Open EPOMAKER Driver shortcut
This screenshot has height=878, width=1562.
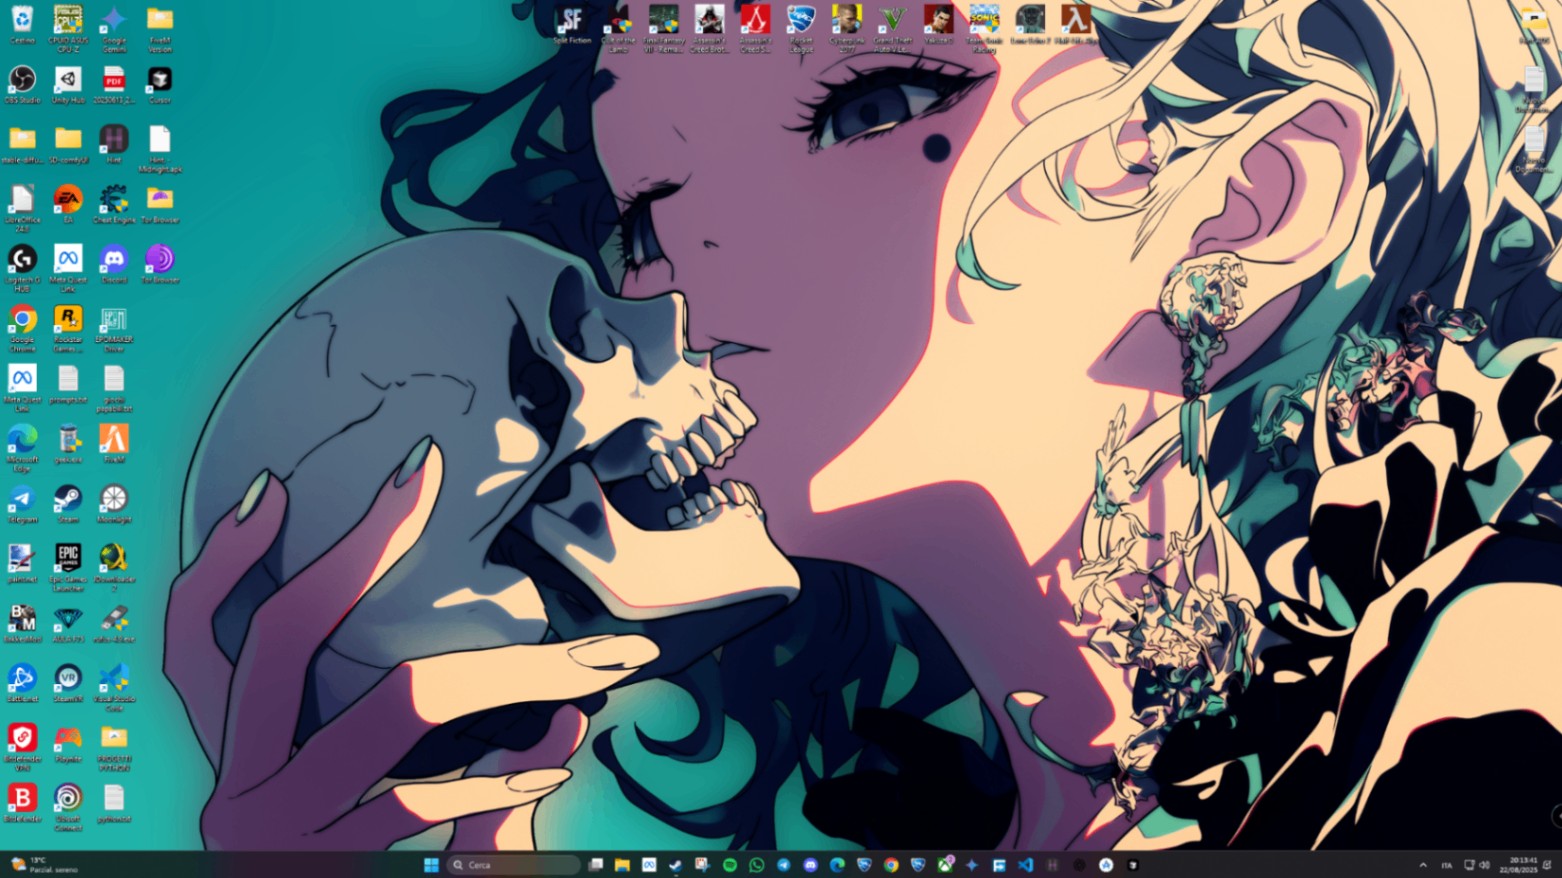(x=114, y=328)
